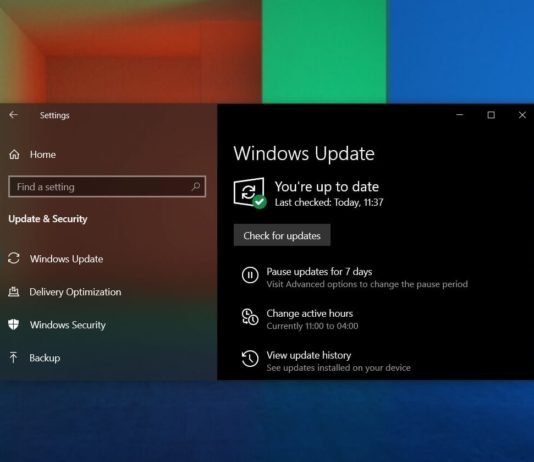
Task: Click the Windows Update sync arrows sidebar icon
Action: pyautogui.click(x=14, y=258)
